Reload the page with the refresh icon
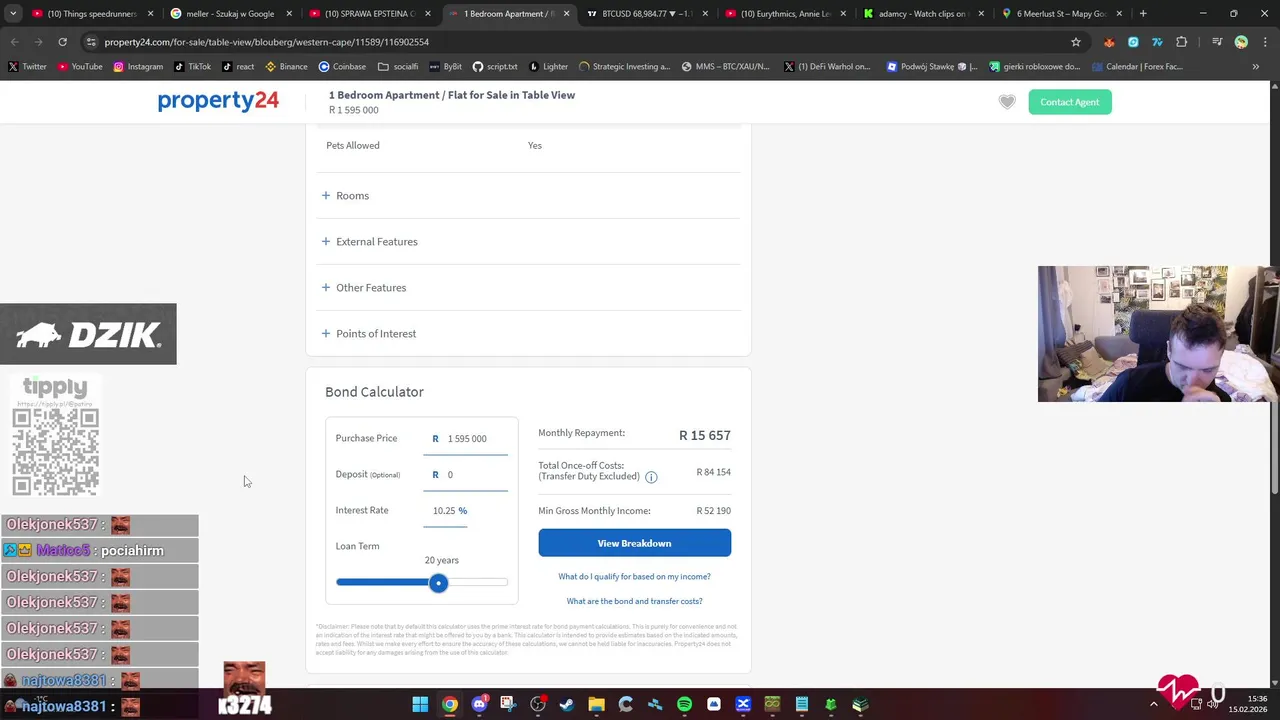Image resolution: width=1280 pixels, height=720 pixels. (62, 42)
